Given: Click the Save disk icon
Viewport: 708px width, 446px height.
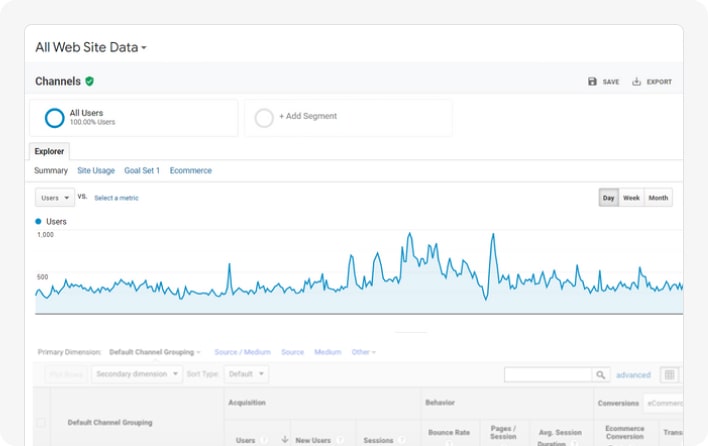Looking at the screenshot, I should click(592, 81).
